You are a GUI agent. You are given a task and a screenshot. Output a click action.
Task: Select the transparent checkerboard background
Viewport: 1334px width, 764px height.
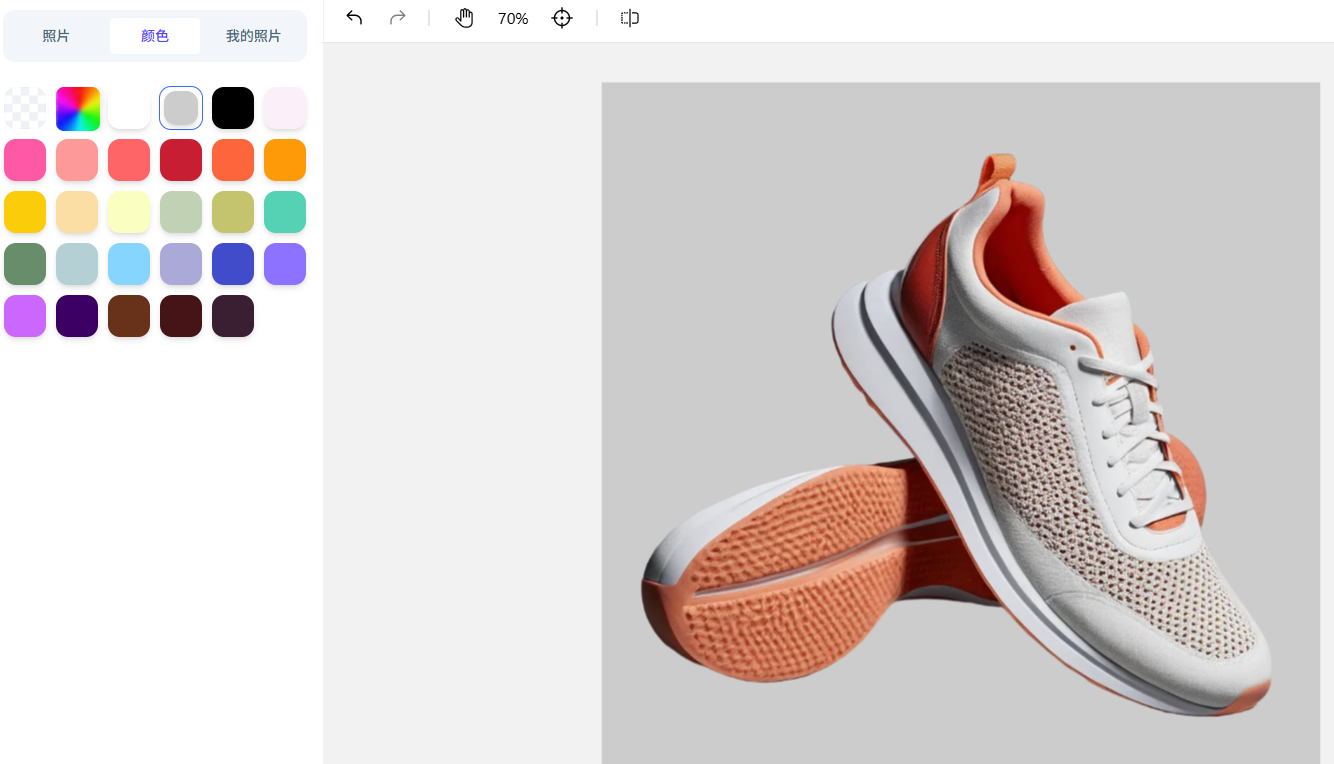[x=25, y=108]
